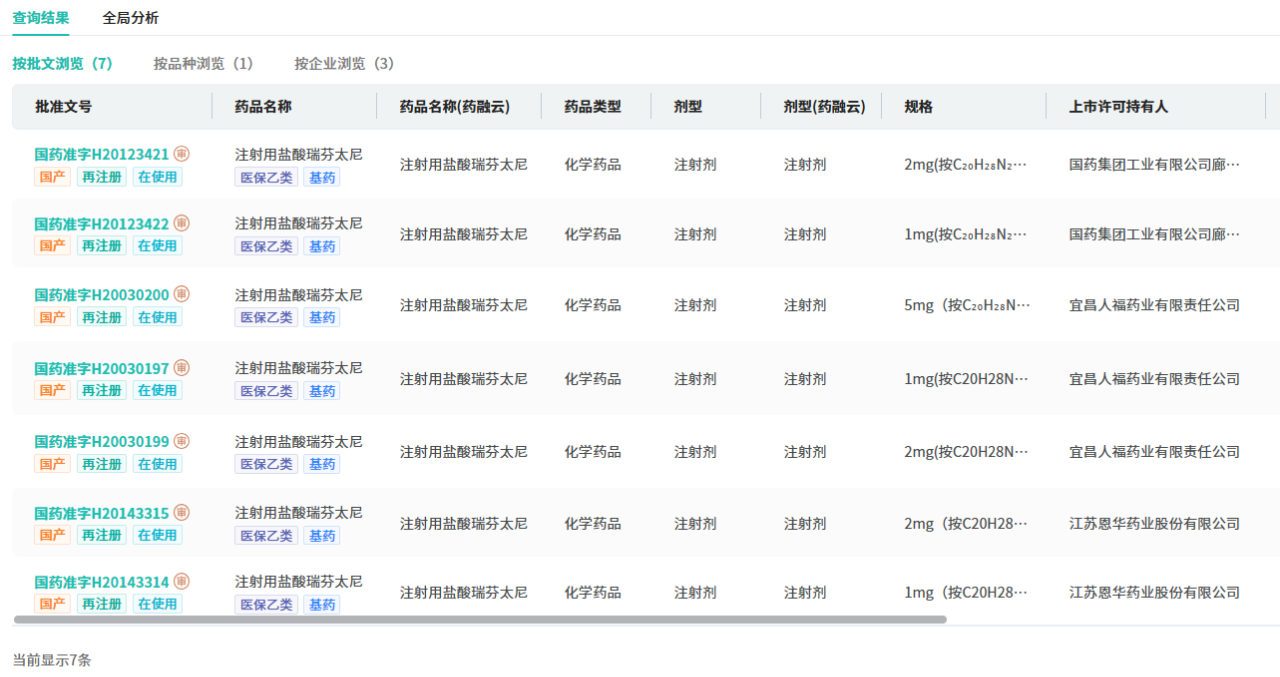Click the 审 icon beside 国药准字H20030199
Viewport: 1280px width, 677px height.
(x=181, y=441)
